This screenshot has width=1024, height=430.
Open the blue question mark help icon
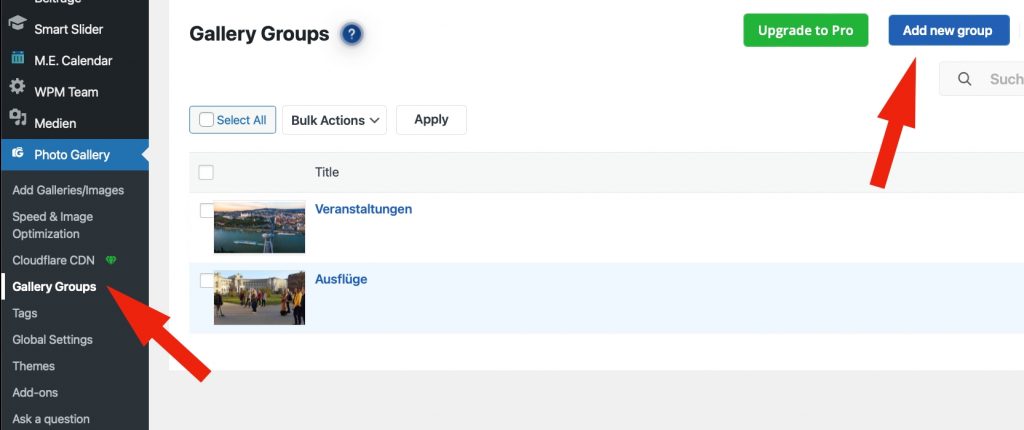coord(351,35)
